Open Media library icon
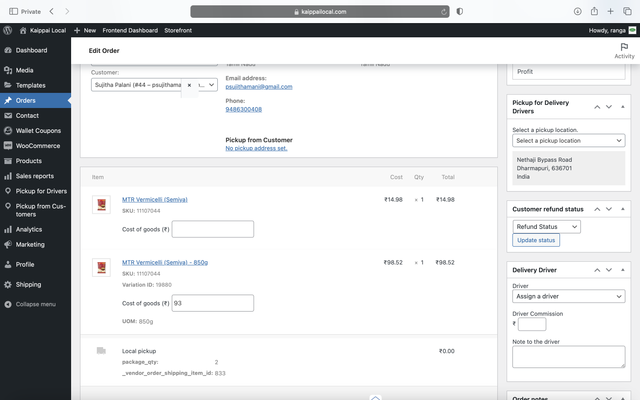This screenshot has width=640, height=400. coord(8,70)
